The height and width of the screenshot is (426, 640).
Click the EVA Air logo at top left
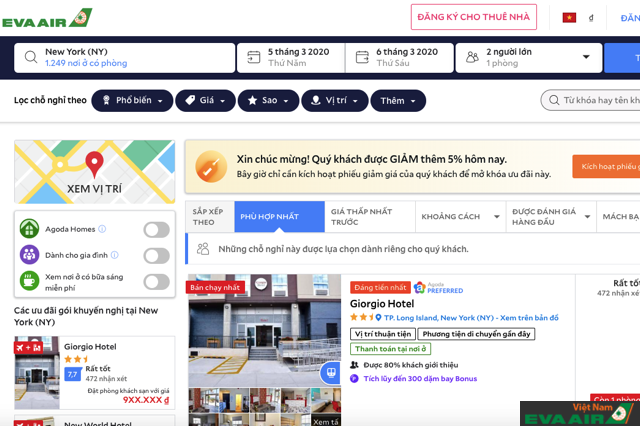(x=47, y=18)
